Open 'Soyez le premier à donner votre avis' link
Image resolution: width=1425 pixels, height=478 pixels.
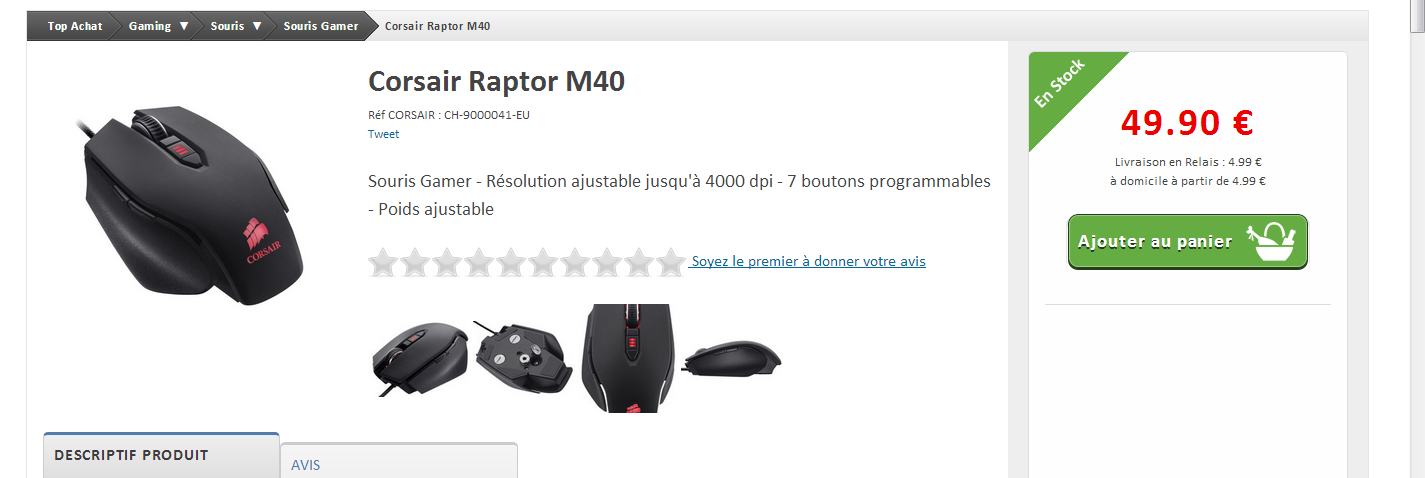coord(808,261)
